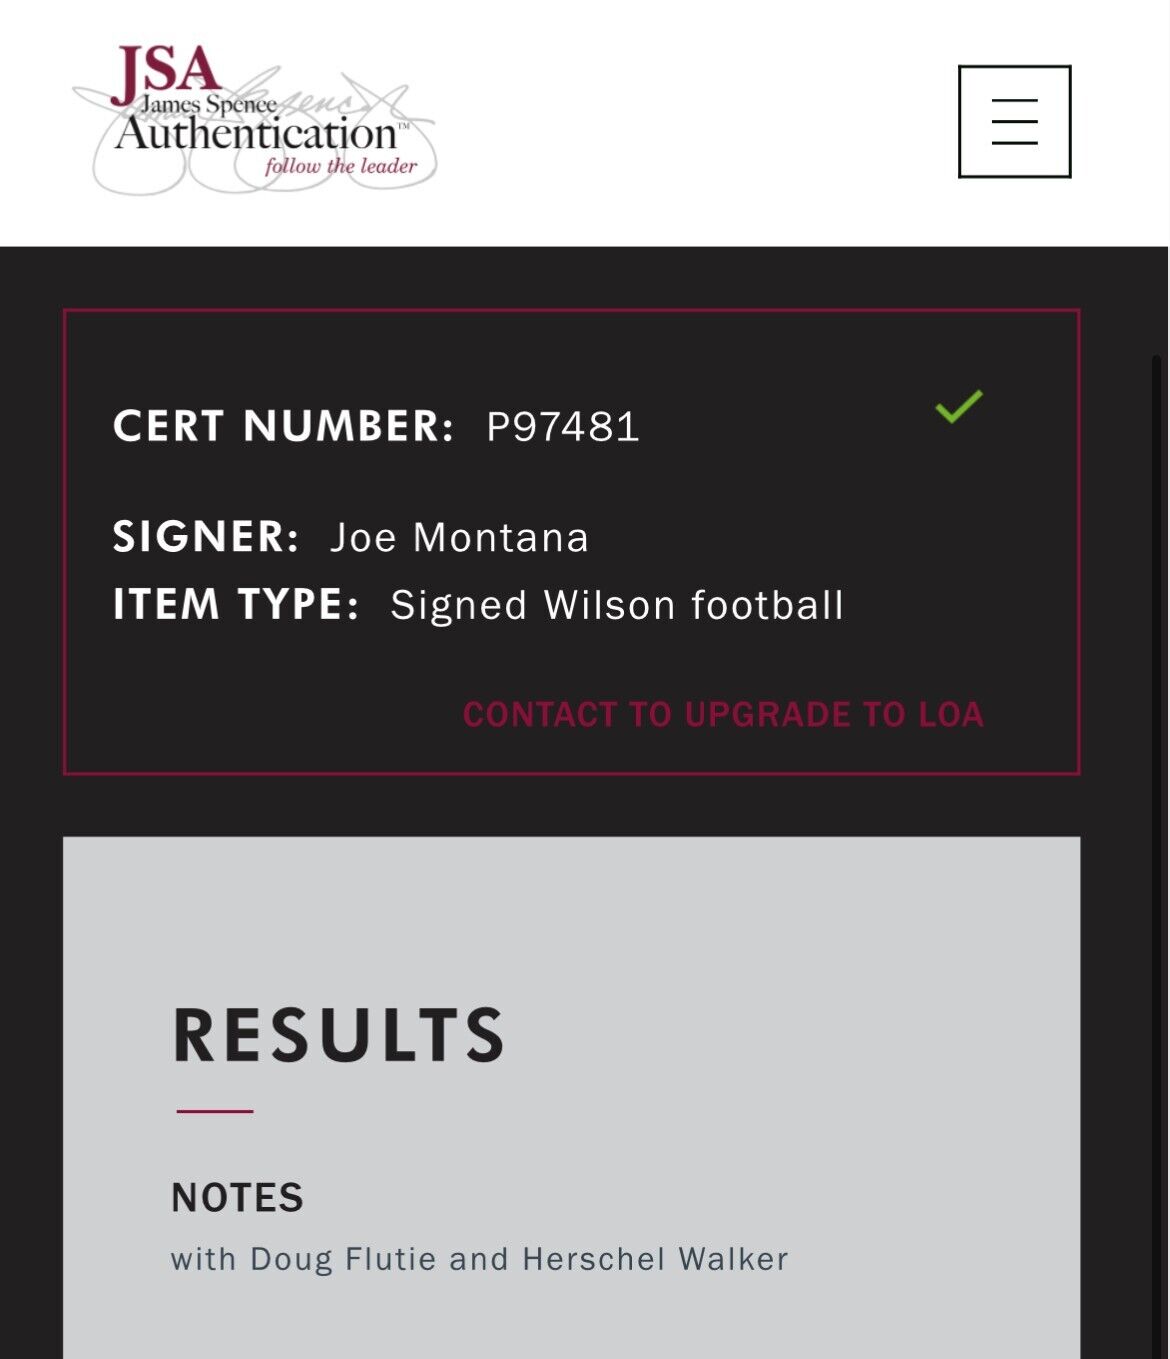
Task: Select the signer name Joe Montana
Action: coord(460,538)
